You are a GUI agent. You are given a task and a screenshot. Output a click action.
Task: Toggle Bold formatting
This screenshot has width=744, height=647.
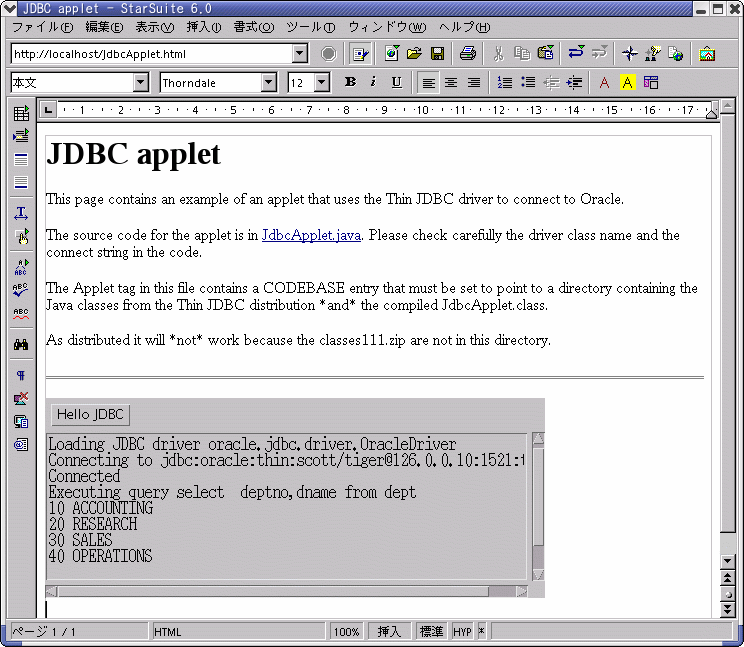(x=350, y=82)
